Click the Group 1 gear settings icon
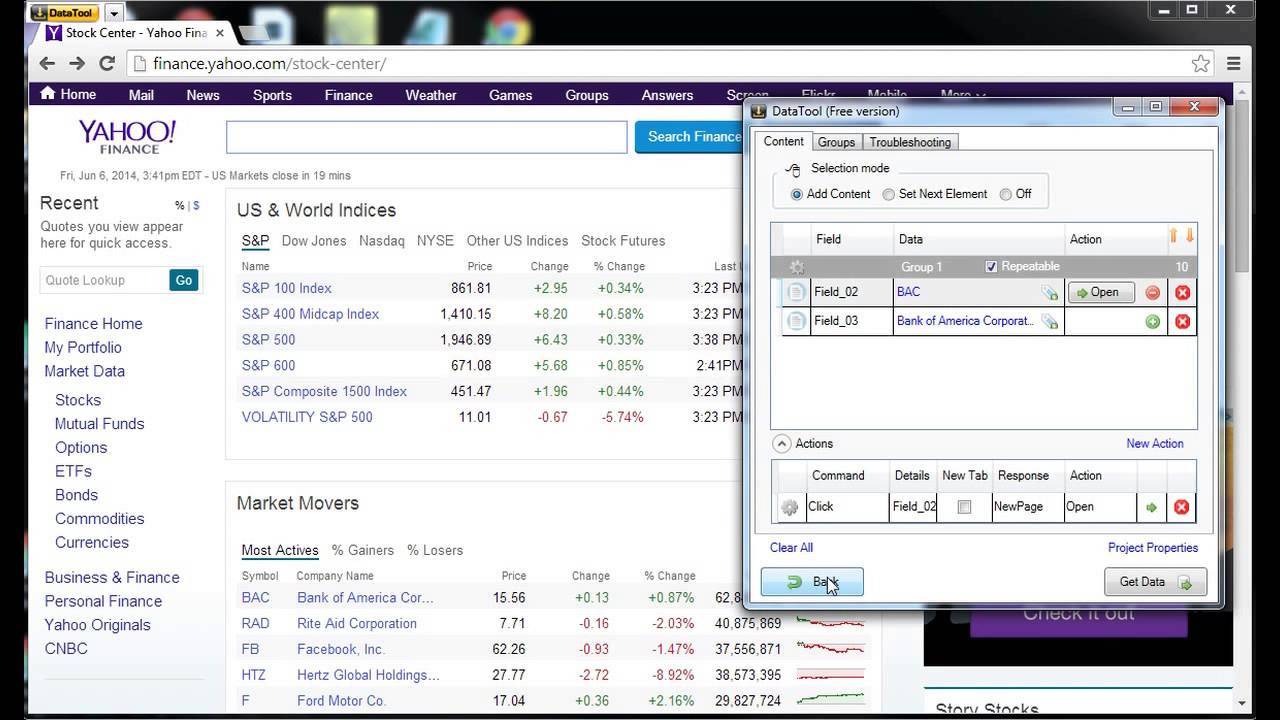The image size is (1280, 720). 797,267
